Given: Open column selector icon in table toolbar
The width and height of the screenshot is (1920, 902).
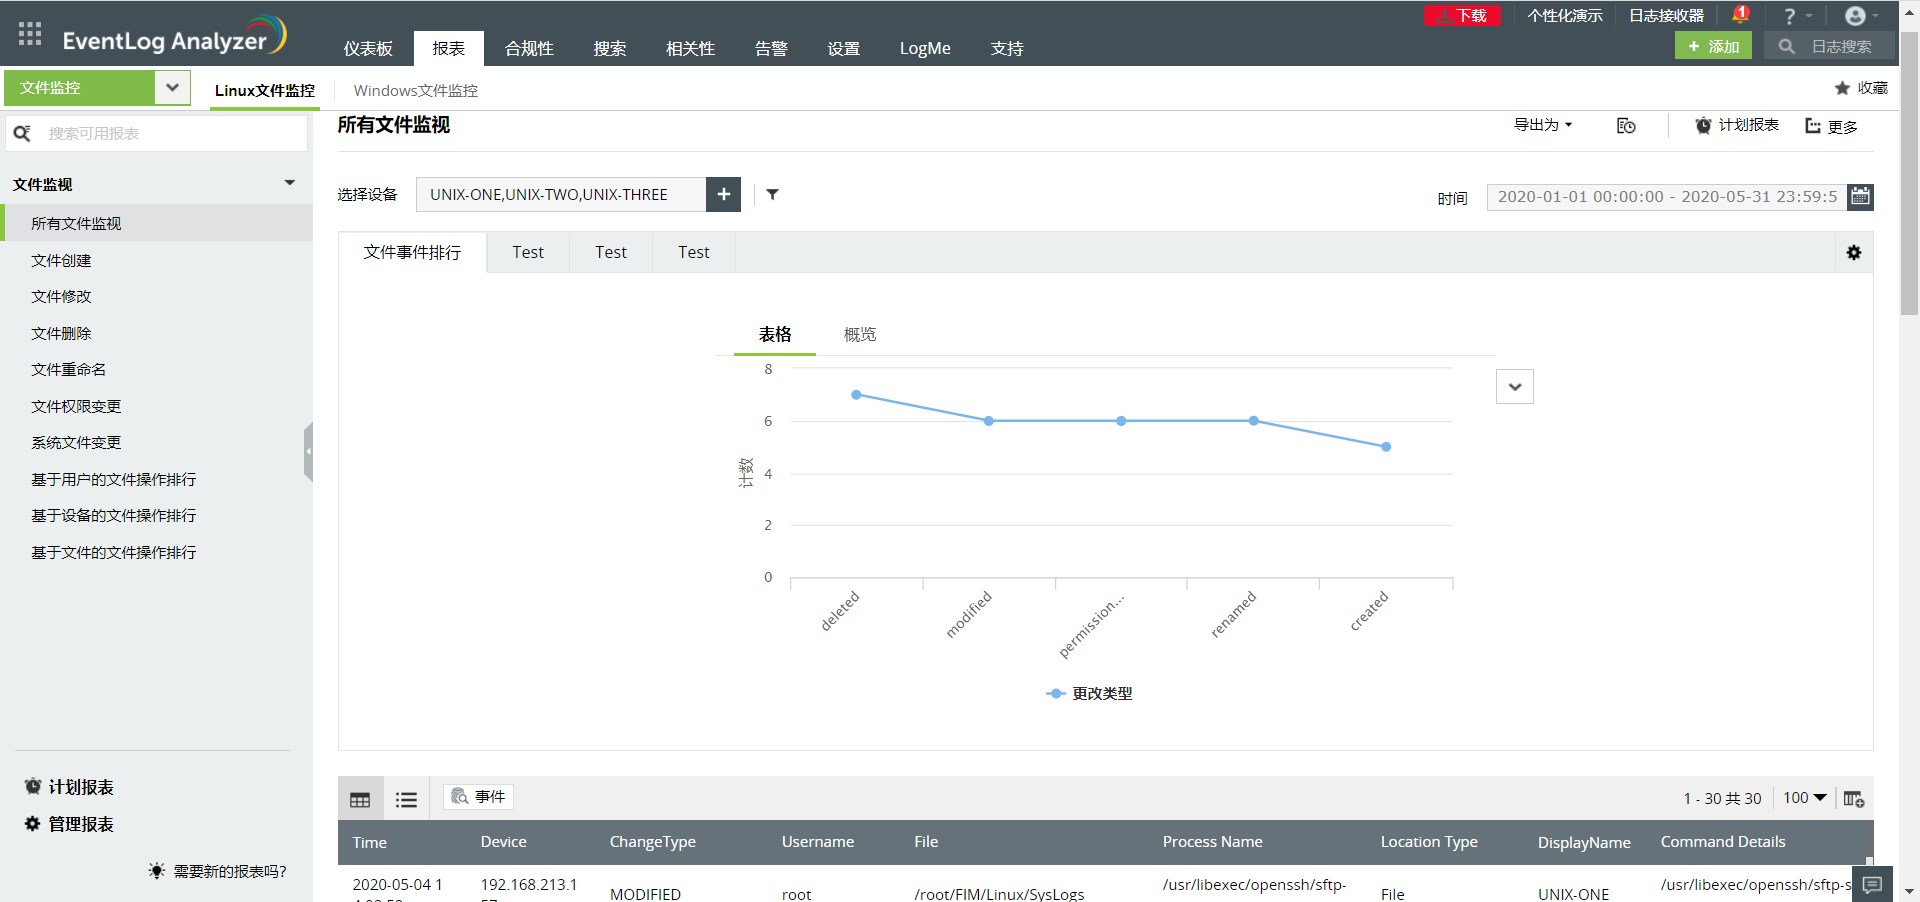Looking at the screenshot, I should [x=1853, y=798].
